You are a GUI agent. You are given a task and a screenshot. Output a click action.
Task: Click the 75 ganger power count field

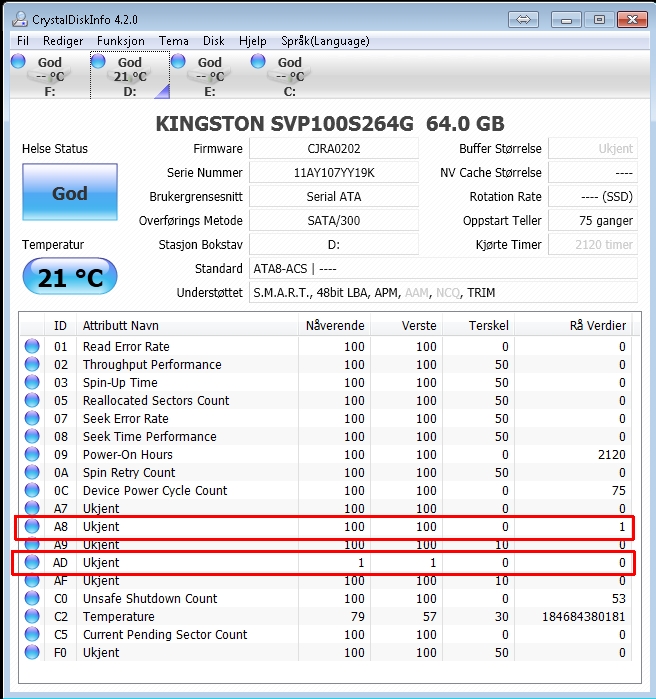click(x=593, y=221)
